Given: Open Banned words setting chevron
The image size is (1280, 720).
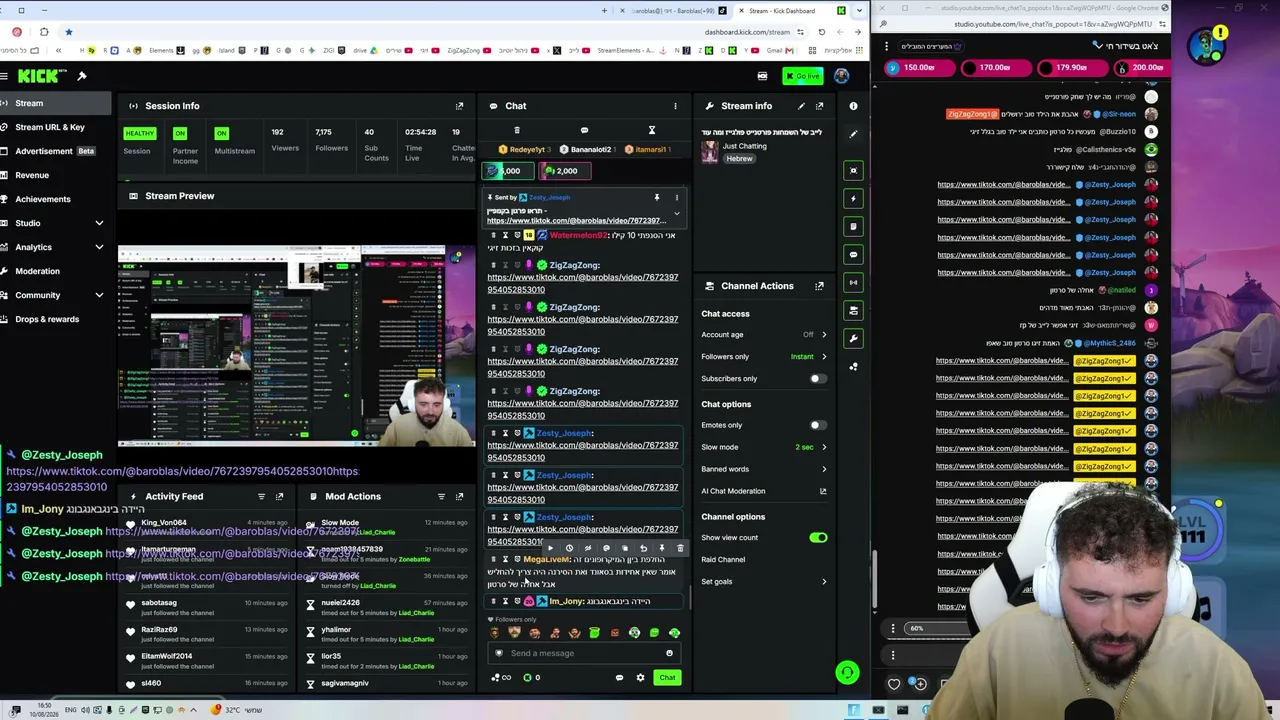Looking at the screenshot, I should pyautogui.click(x=824, y=469).
